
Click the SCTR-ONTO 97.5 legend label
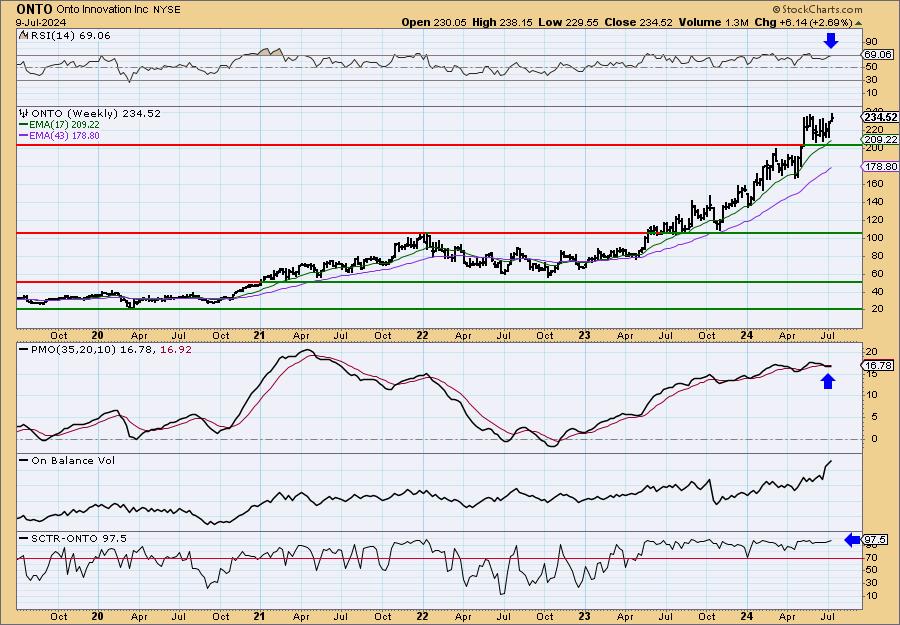(79, 538)
